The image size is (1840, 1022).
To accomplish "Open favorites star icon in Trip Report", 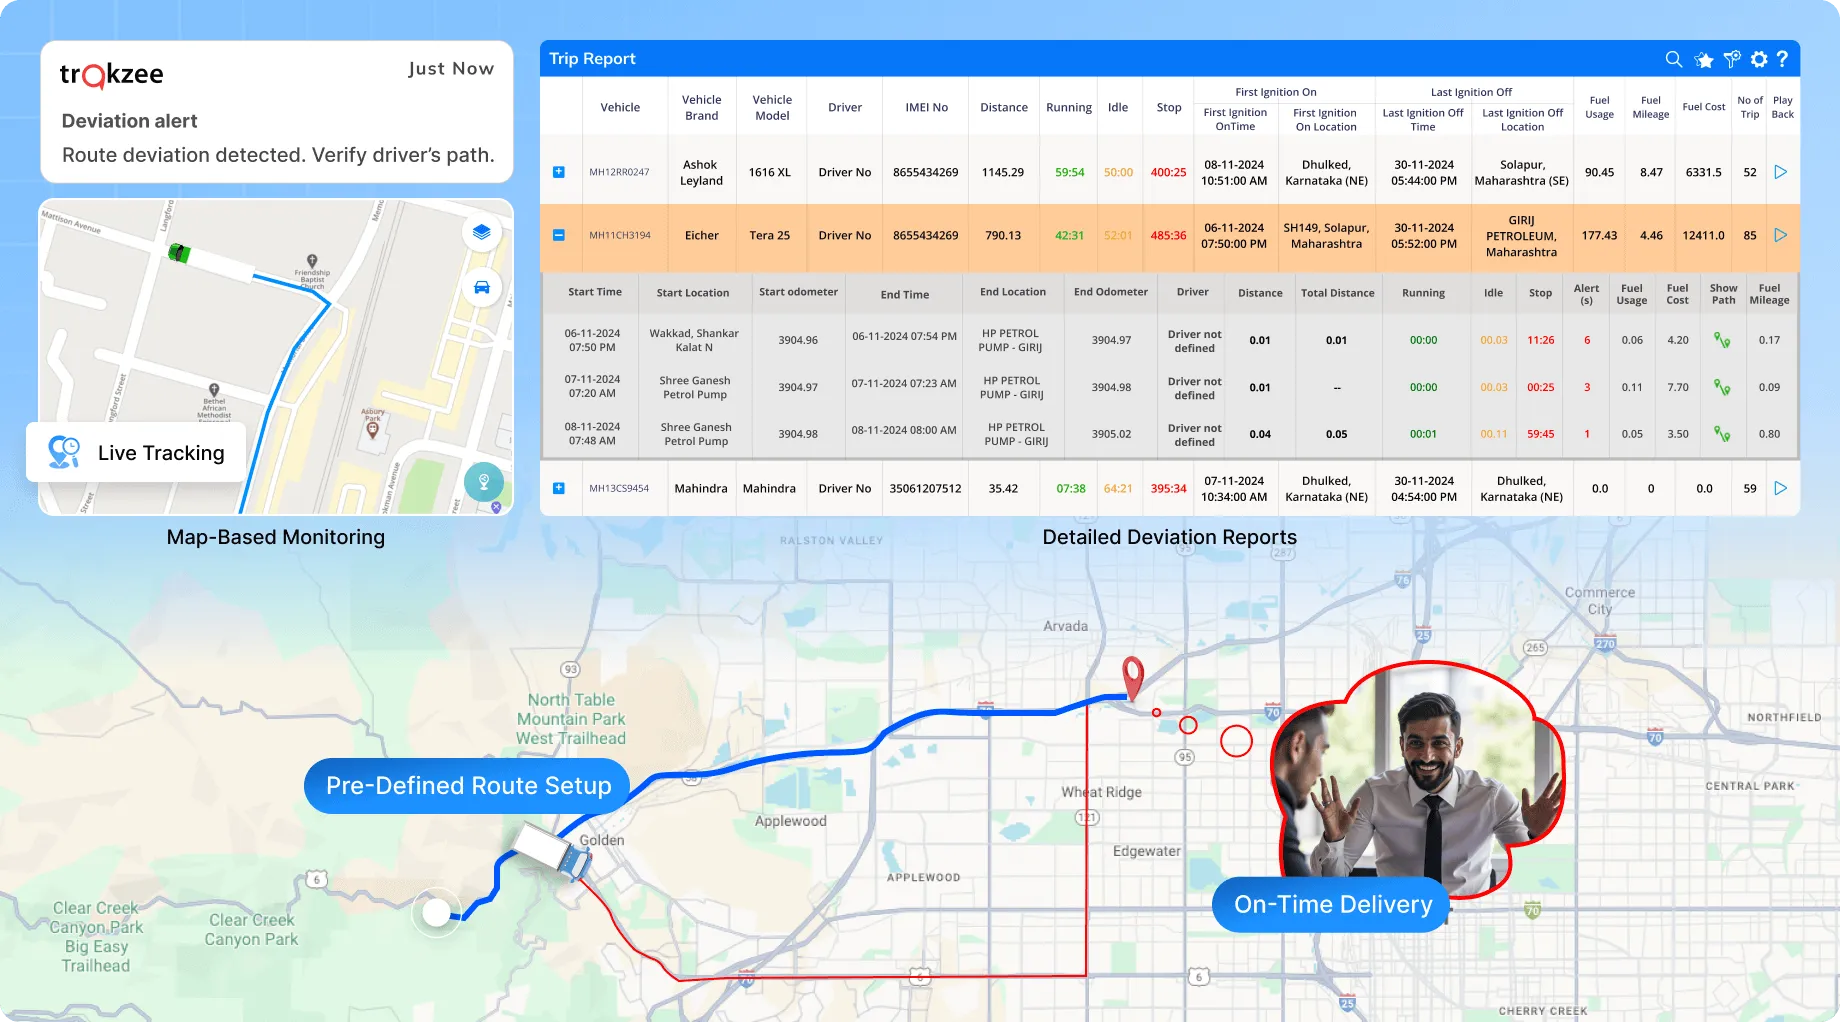I will pos(1704,60).
